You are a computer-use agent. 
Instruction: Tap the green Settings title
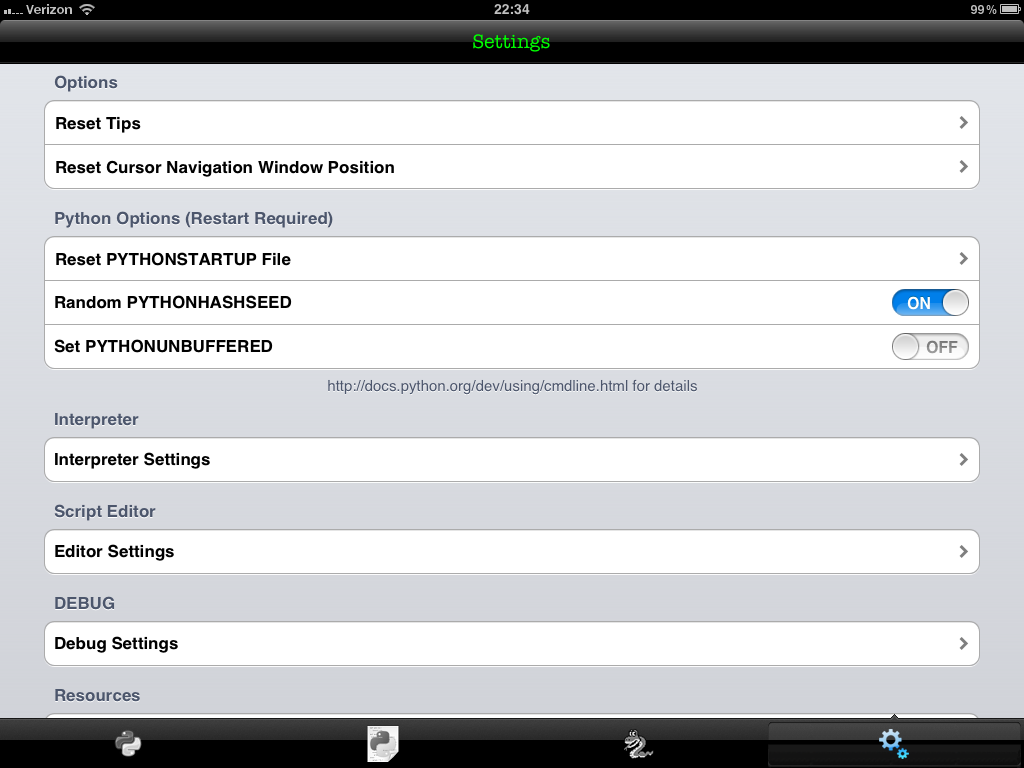(511, 42)
